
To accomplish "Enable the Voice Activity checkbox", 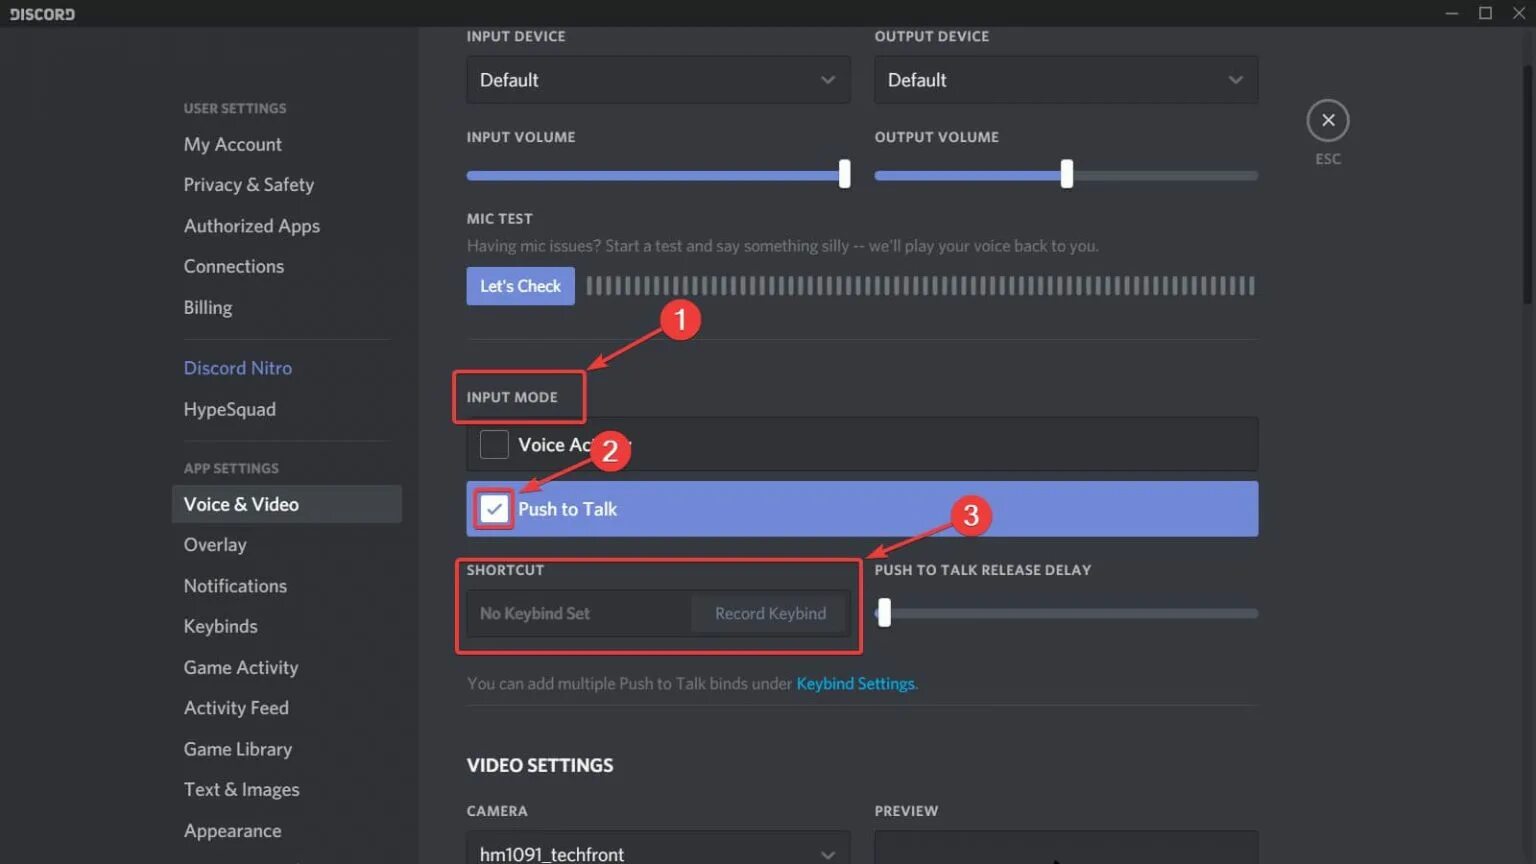I will click(494, 445).
